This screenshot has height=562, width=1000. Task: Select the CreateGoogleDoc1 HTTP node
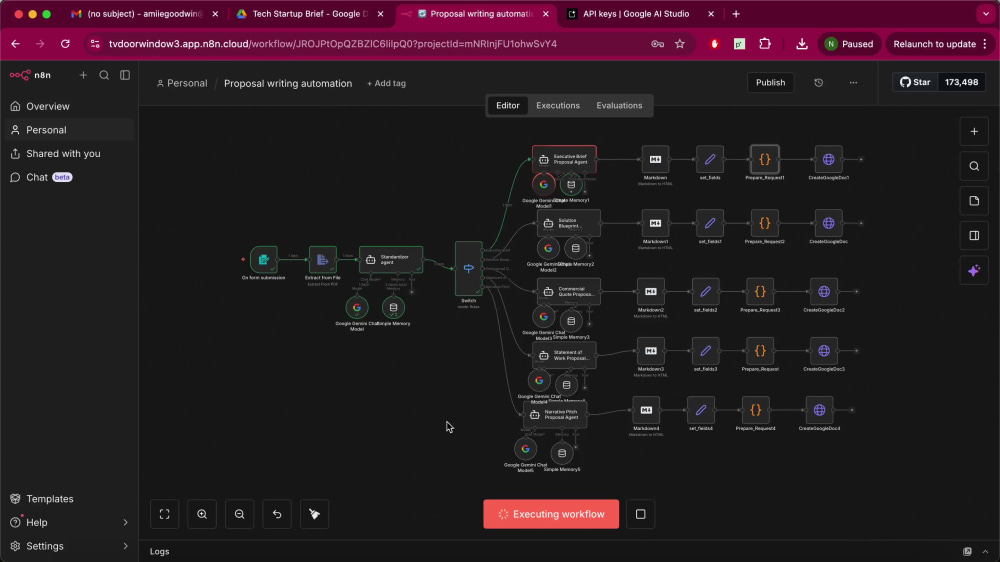[828, 159]
